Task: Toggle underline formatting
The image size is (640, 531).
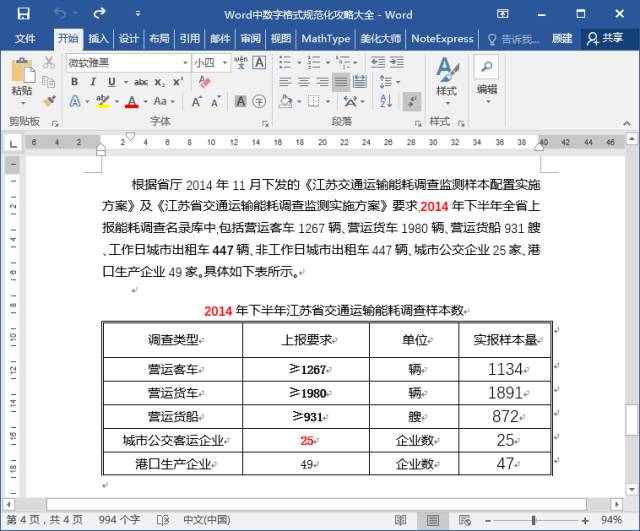Action: 111,82
